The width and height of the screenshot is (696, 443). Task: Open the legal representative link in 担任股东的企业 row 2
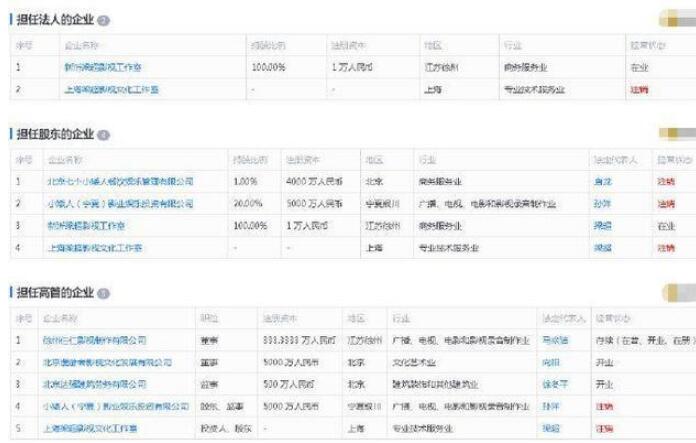click(x=603, y=204)
